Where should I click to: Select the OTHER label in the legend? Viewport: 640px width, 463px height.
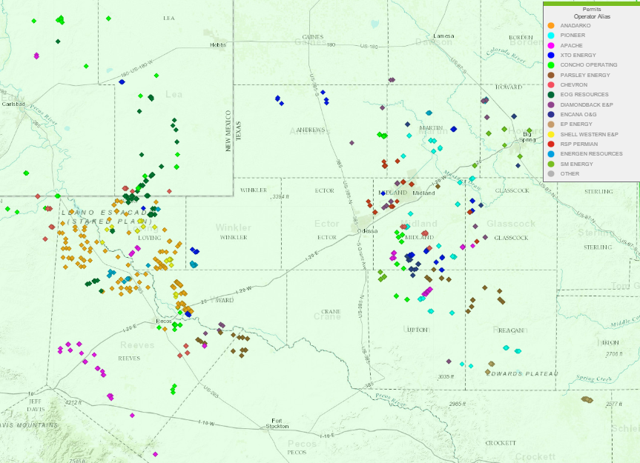[569, 174]
